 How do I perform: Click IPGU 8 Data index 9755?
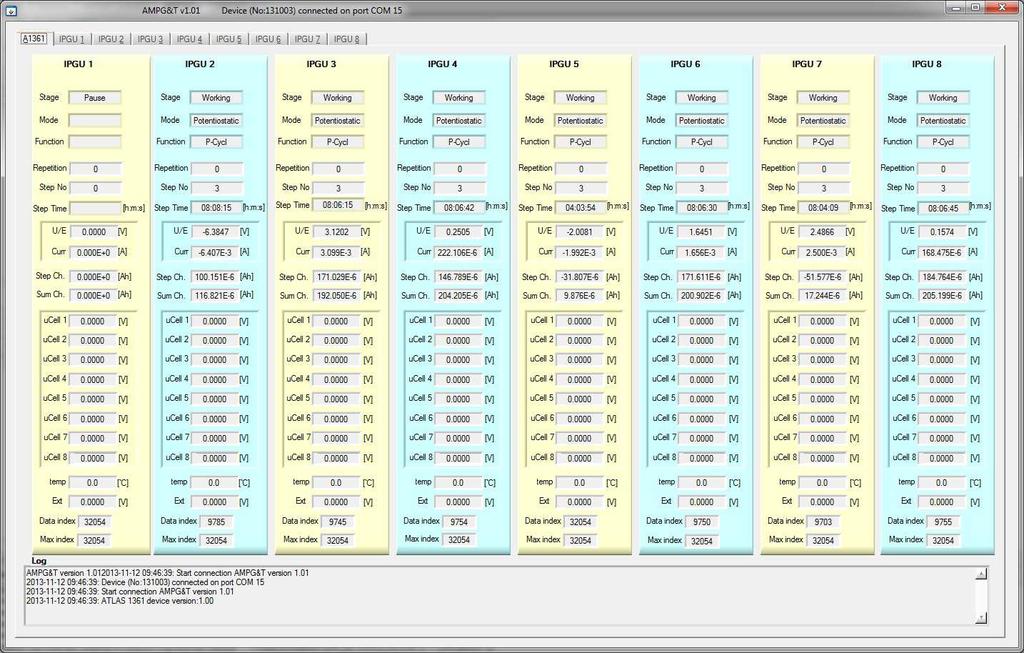[x=944, y=522]
